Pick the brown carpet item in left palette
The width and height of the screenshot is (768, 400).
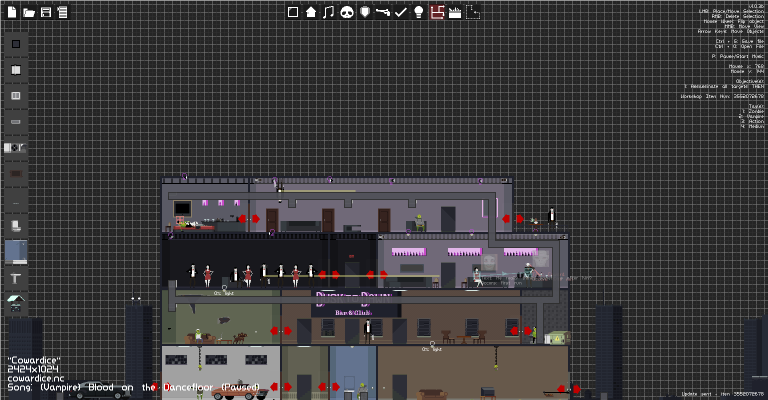(16, 173)
